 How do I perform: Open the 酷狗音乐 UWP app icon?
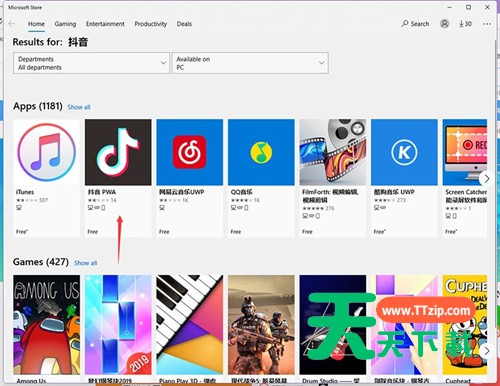click(404, 152)
